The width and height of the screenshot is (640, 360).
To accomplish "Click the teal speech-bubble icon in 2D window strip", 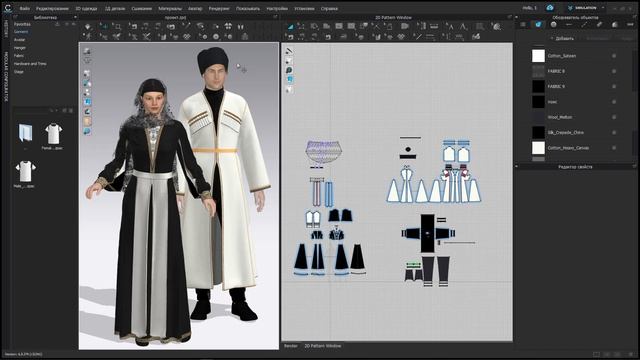I will point(289,70).
